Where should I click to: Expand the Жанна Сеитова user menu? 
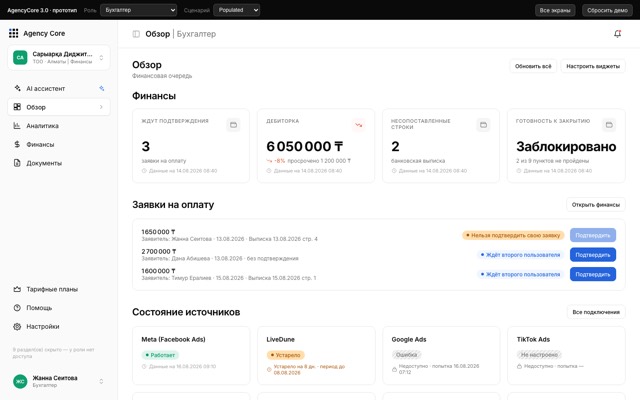pyautogui.click(x=59, y=381)
